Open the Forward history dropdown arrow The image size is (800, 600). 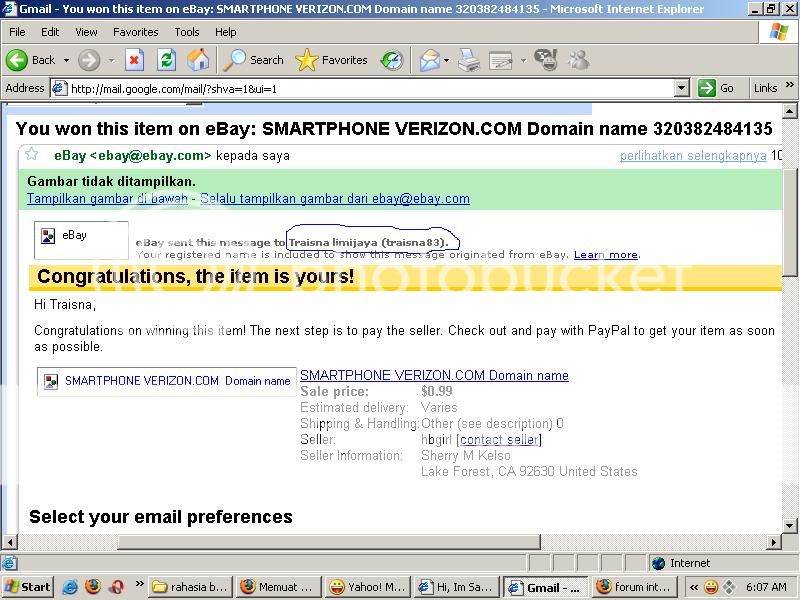click(x=111, y=60)
